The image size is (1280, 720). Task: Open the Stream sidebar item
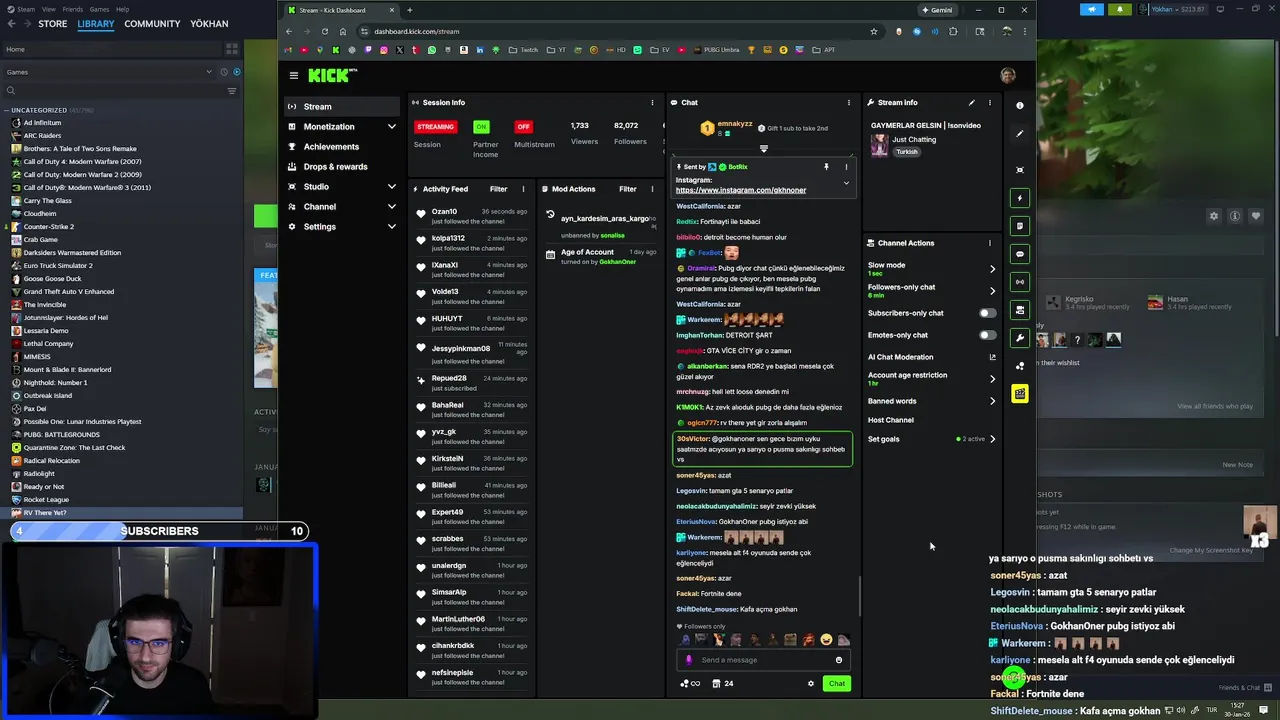(342, 107)
